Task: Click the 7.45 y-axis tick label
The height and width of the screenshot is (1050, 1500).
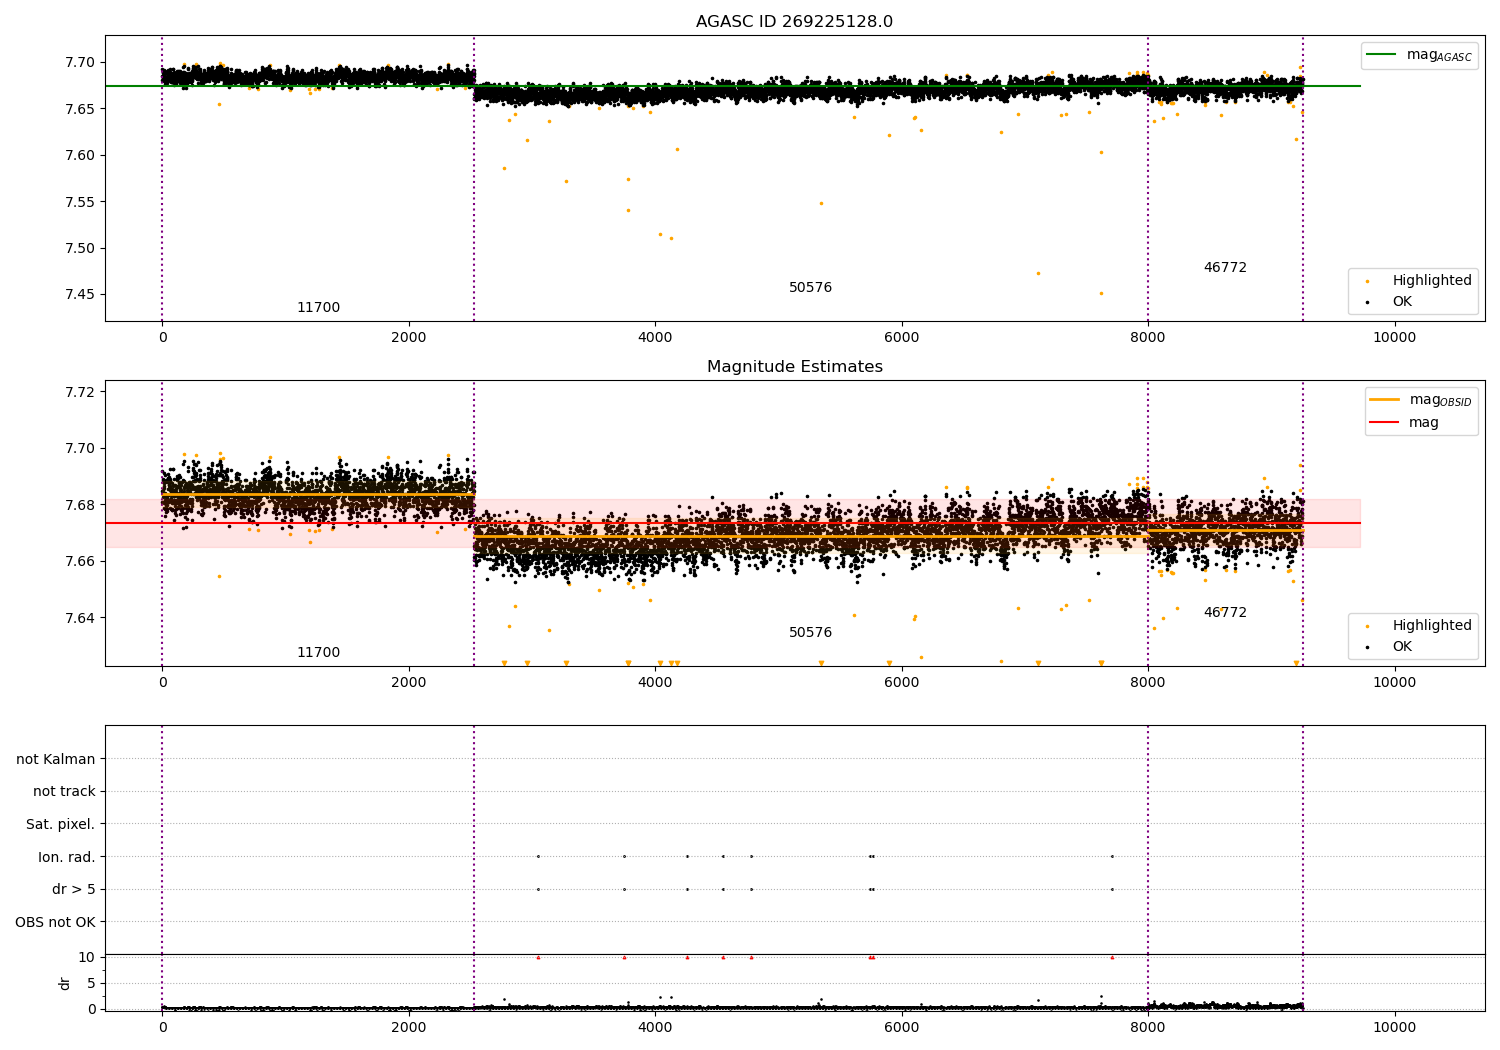Action: 80,295
